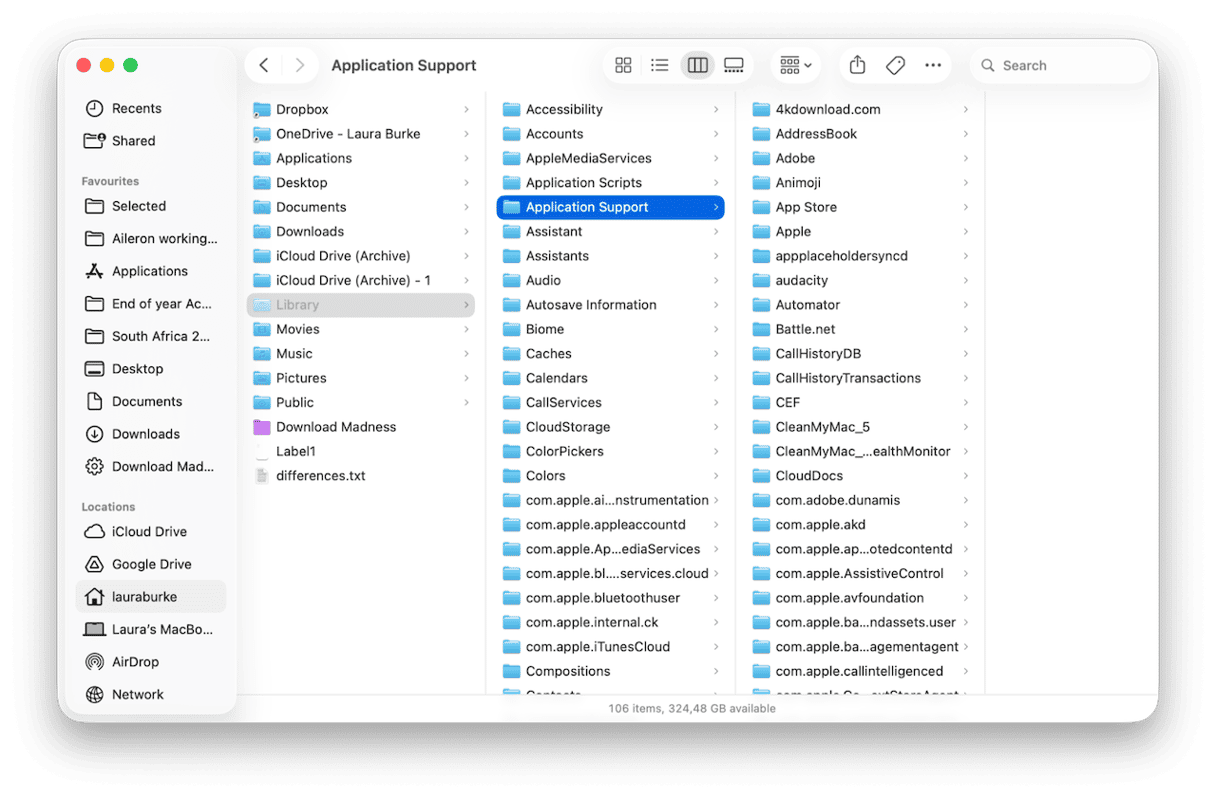Open the Tags icon in the toolbar
1216x798 pixels.
(895, 64)
